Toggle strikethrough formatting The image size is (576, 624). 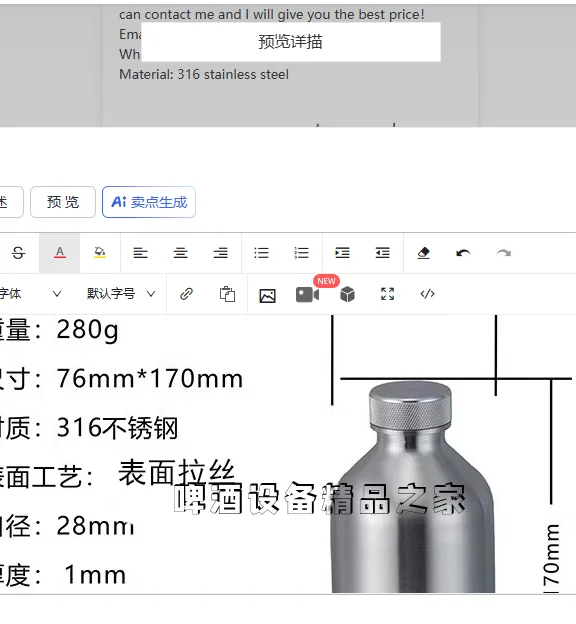click(18, 253)
